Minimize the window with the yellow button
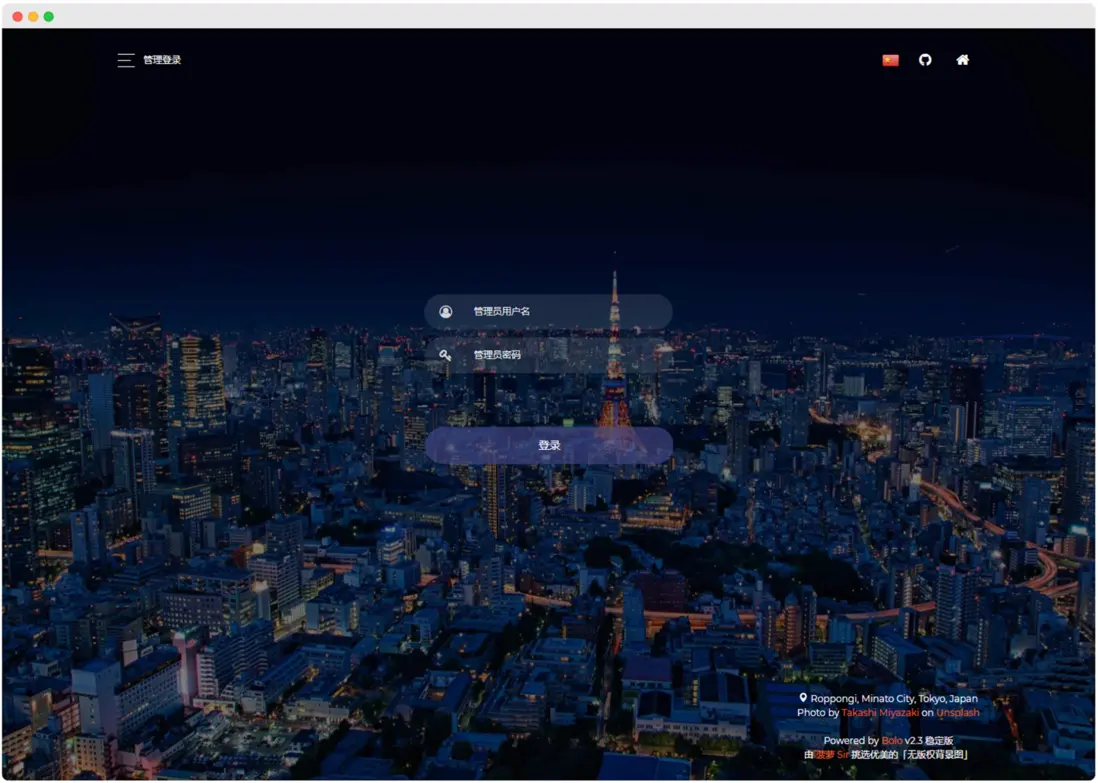The height and width of the screenshot is (783, 1098). (x=33, y=17)
